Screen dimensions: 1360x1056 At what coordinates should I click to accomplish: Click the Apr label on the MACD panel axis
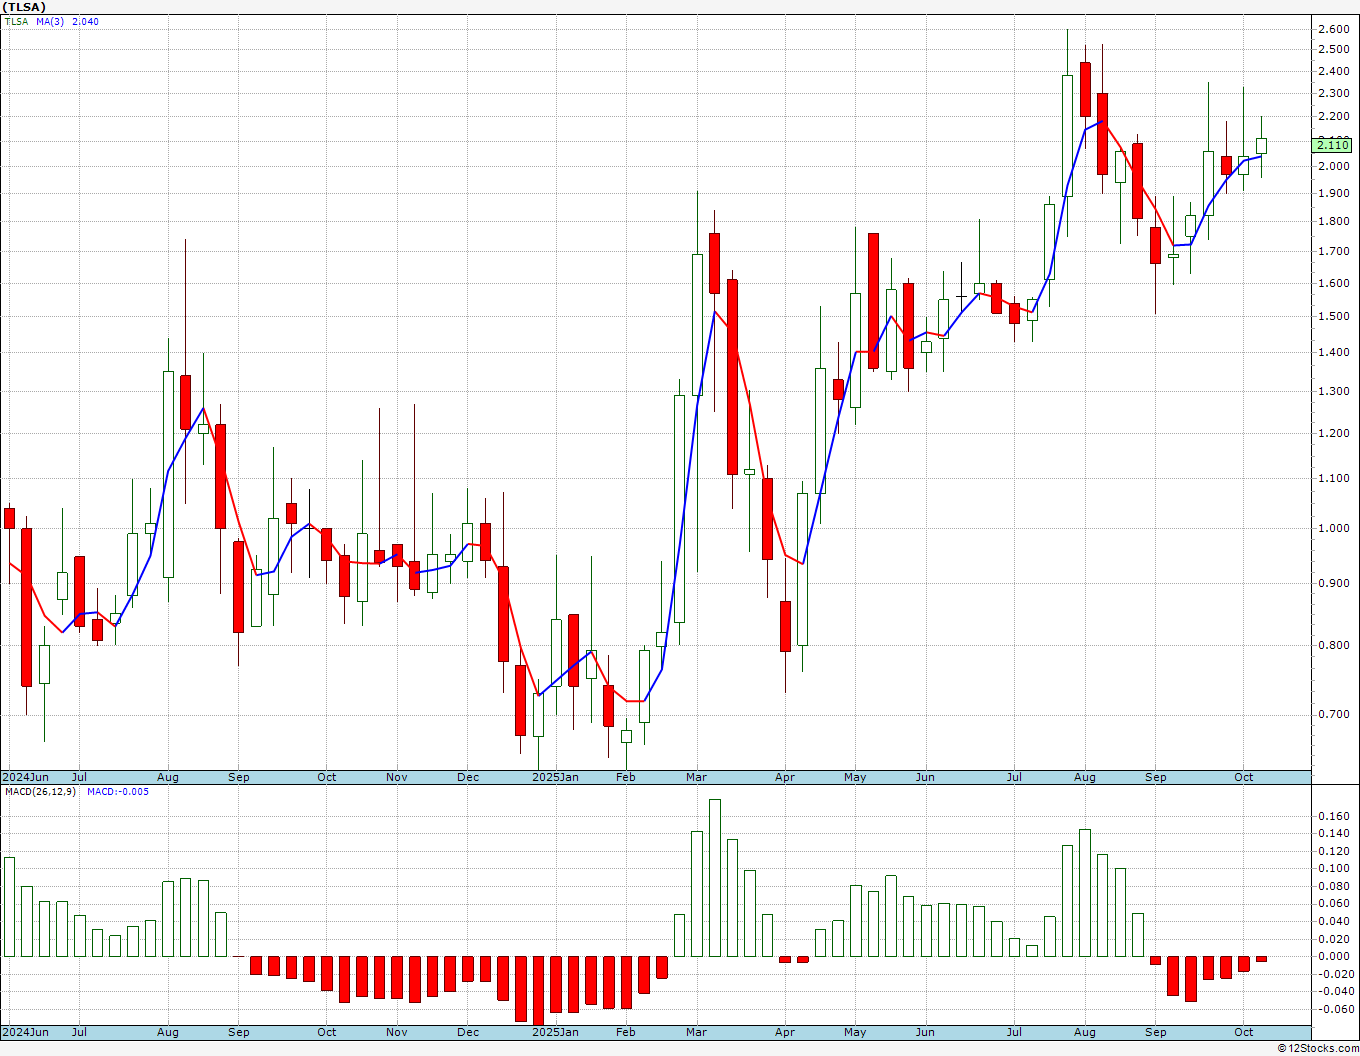pyautogui.click(x=785, y=1032)
